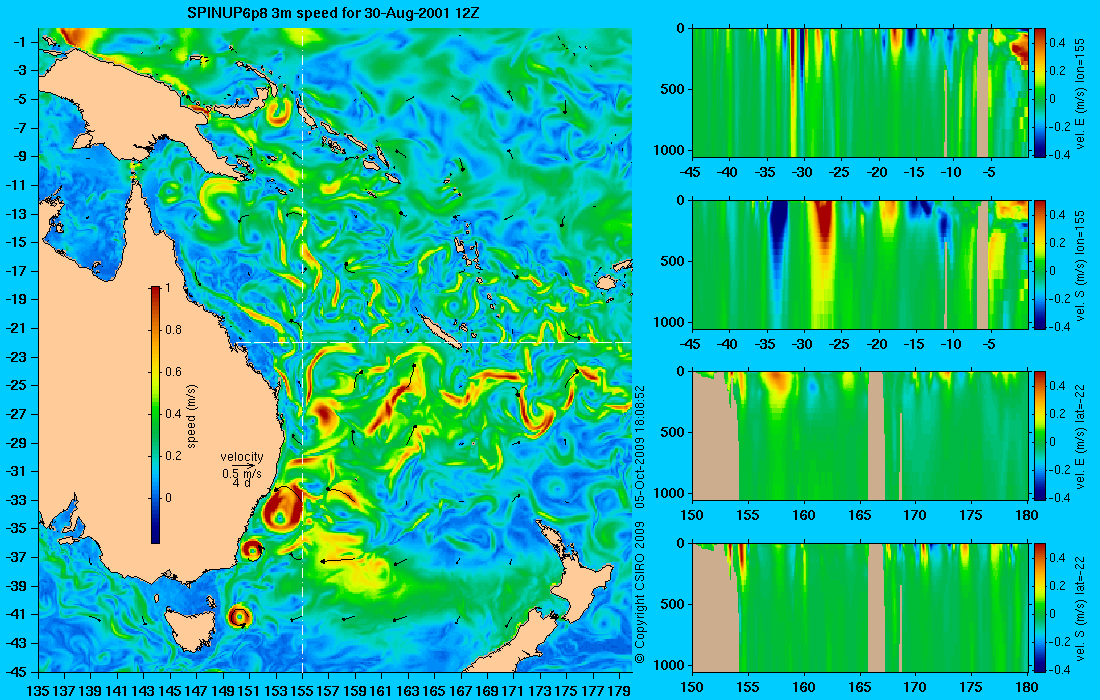
Task: Click the 500 depth label in vel. E lon=155 plot
Action: coord(675,90)
